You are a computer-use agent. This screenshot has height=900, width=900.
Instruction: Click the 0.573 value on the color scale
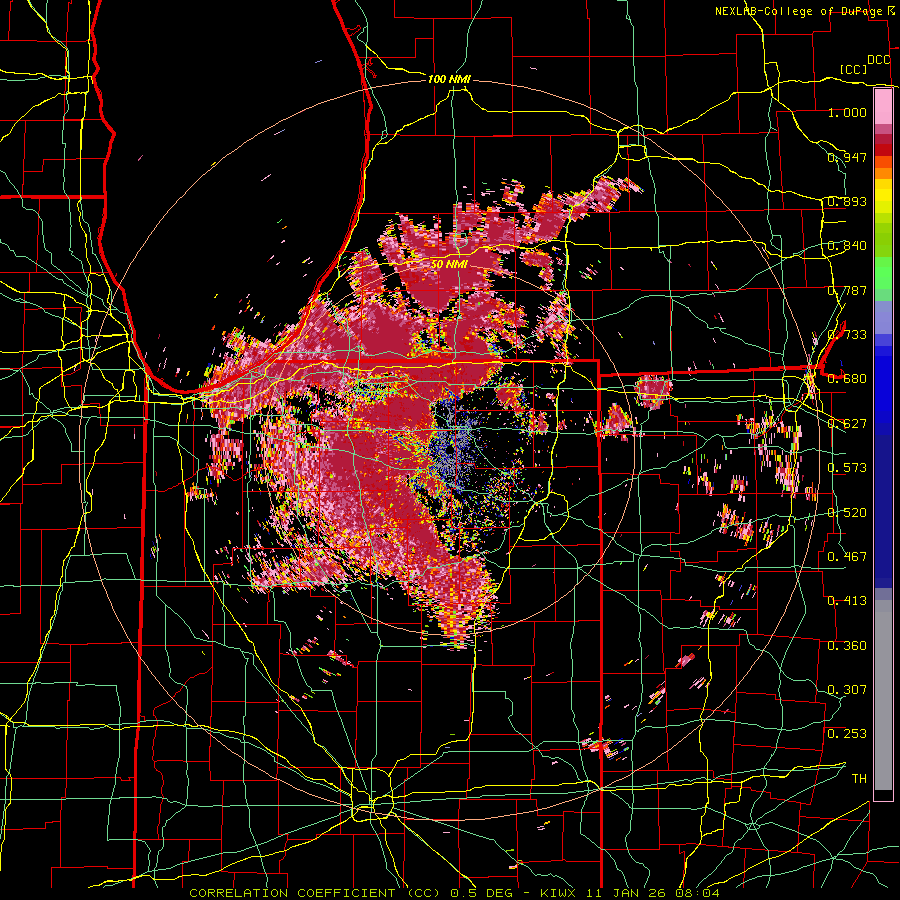(847, 468)
